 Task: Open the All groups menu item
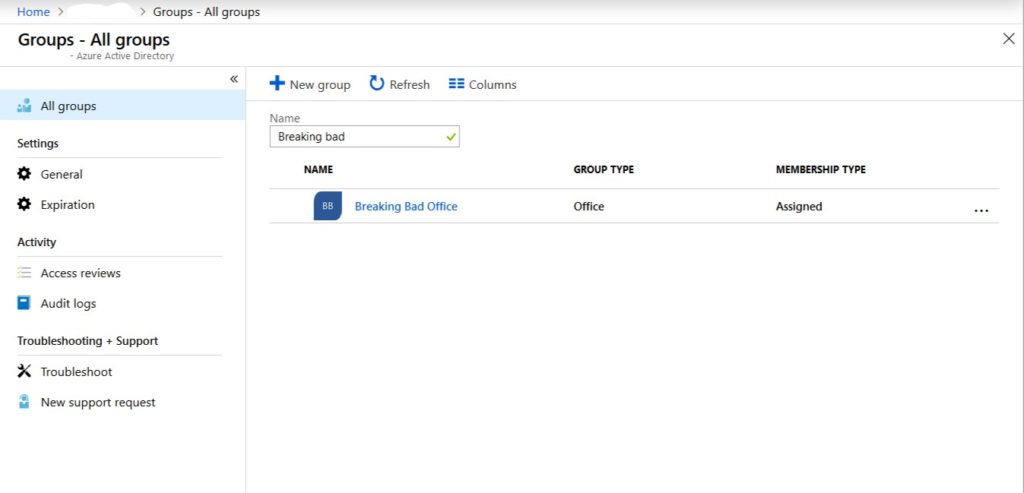coord(123,105)
